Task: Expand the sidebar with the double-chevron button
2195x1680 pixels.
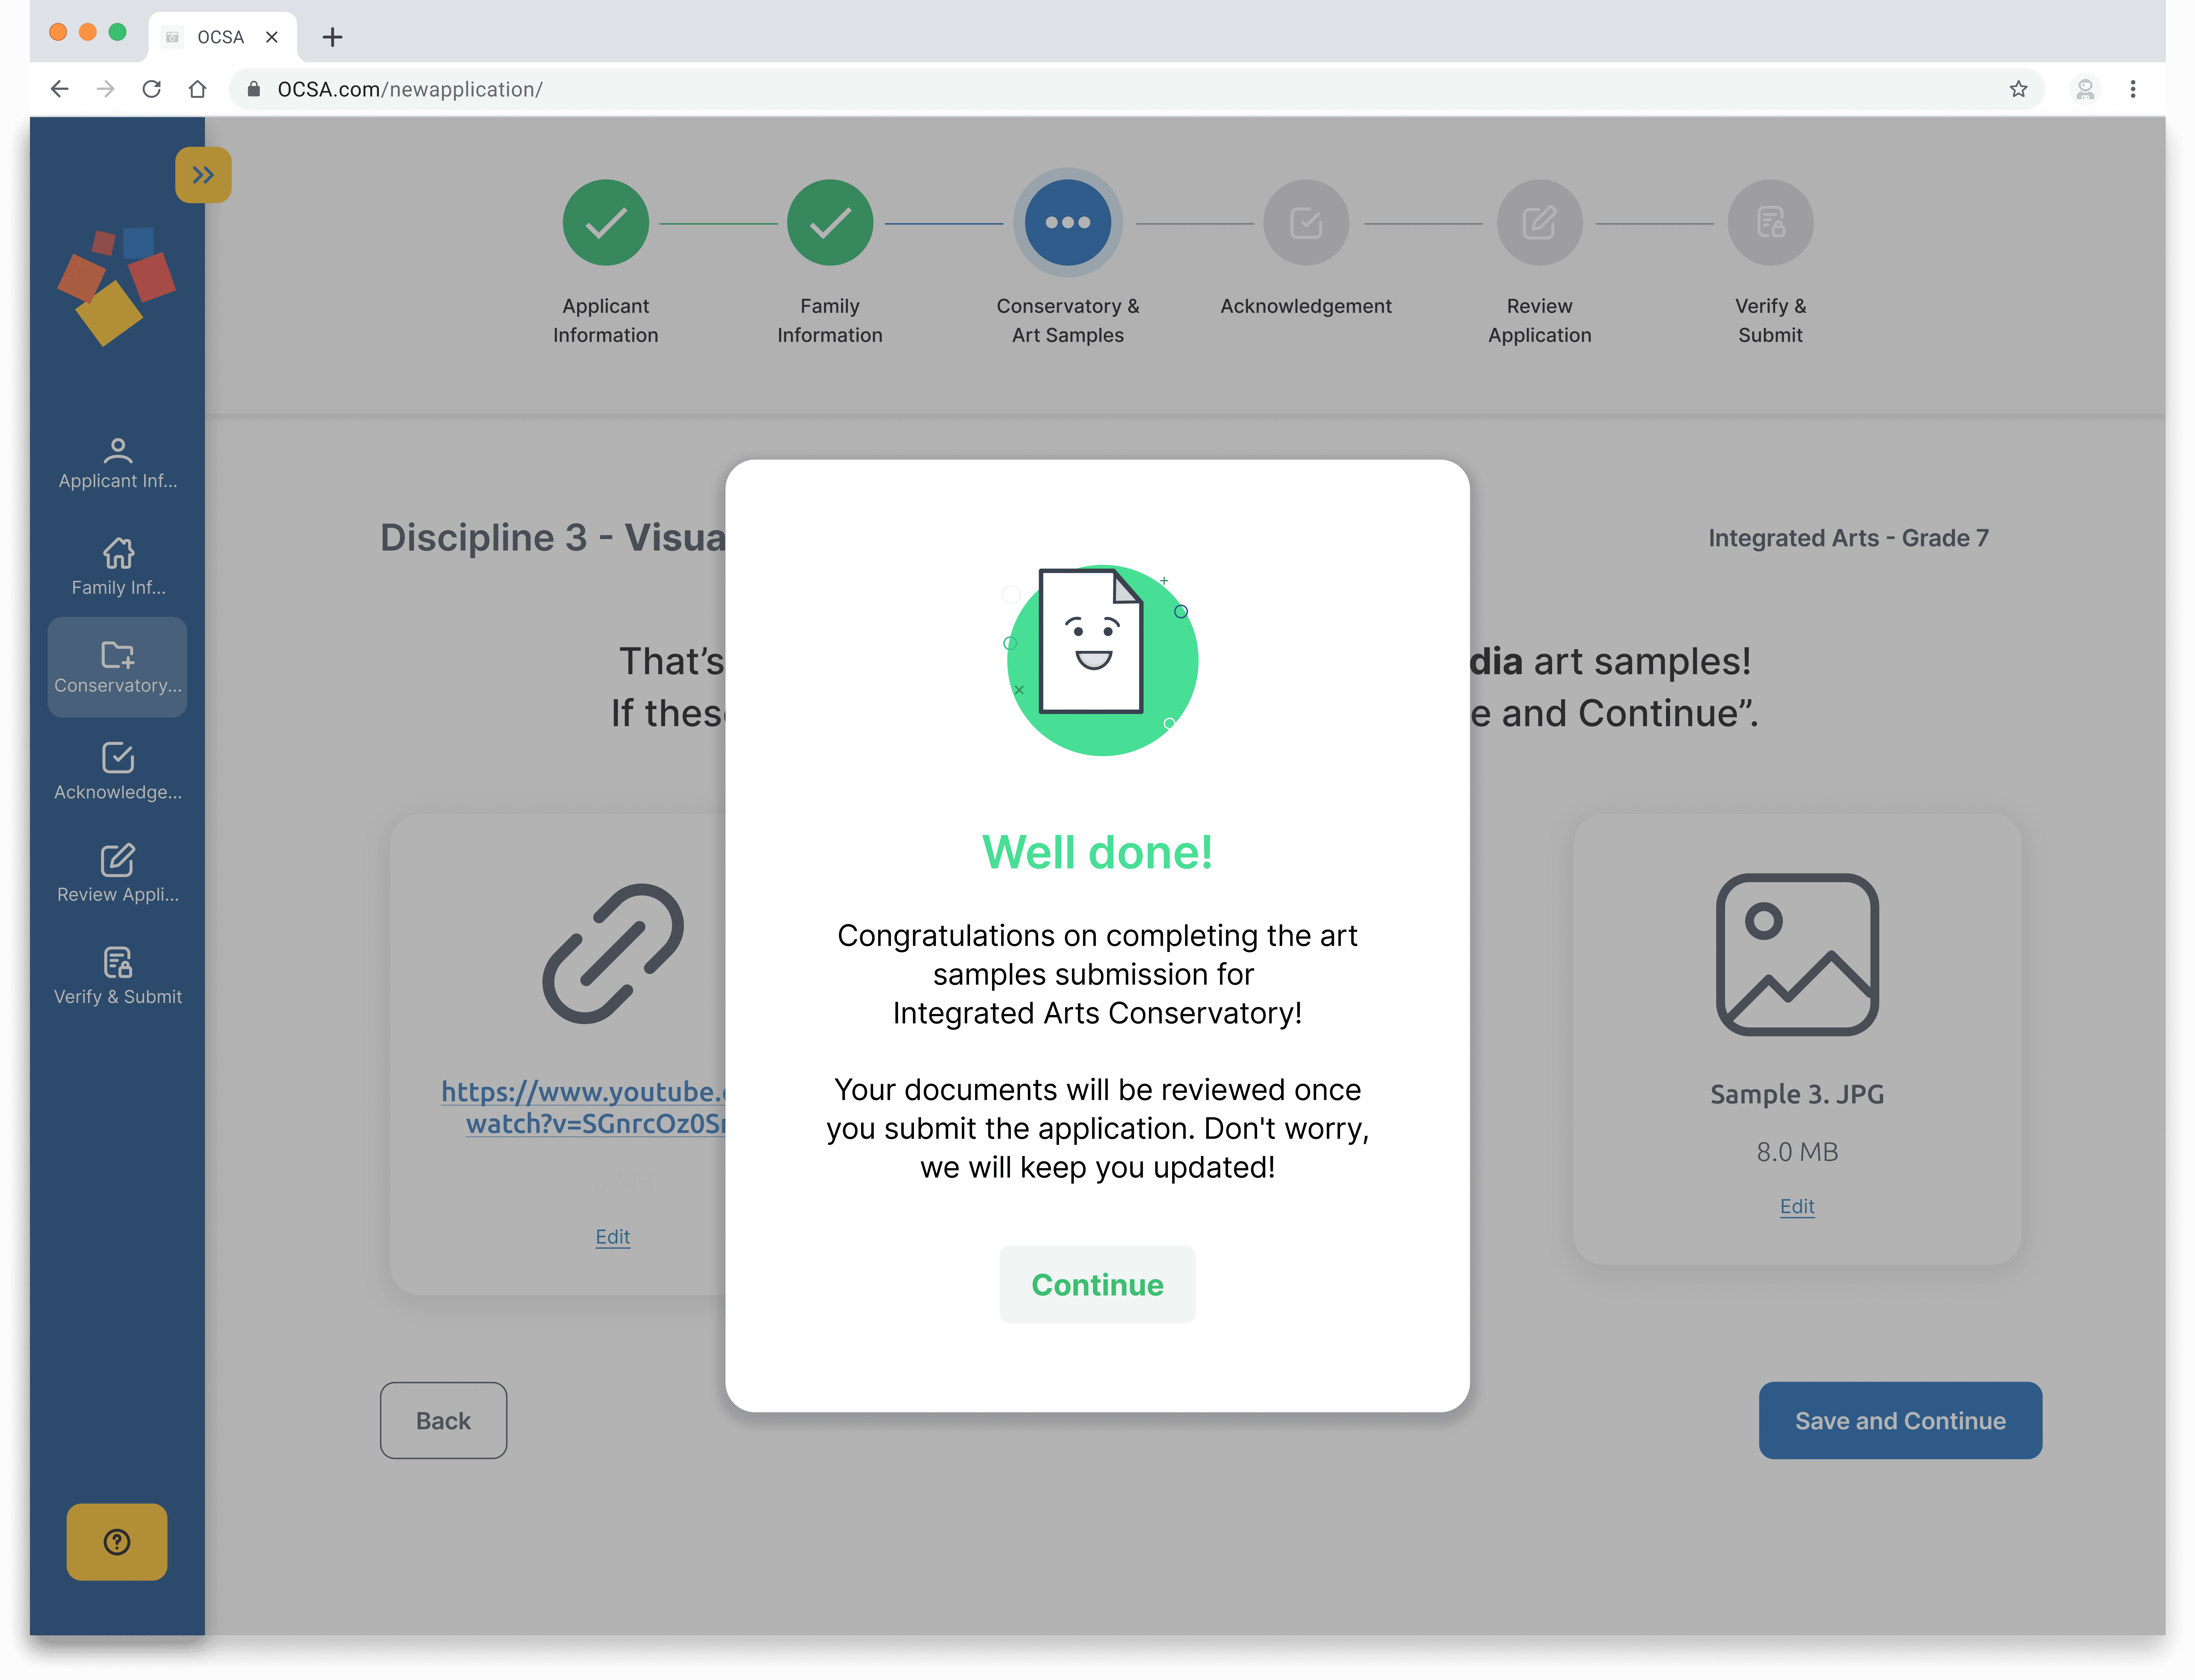Action: pyautogui.click(x=203, y=175)
